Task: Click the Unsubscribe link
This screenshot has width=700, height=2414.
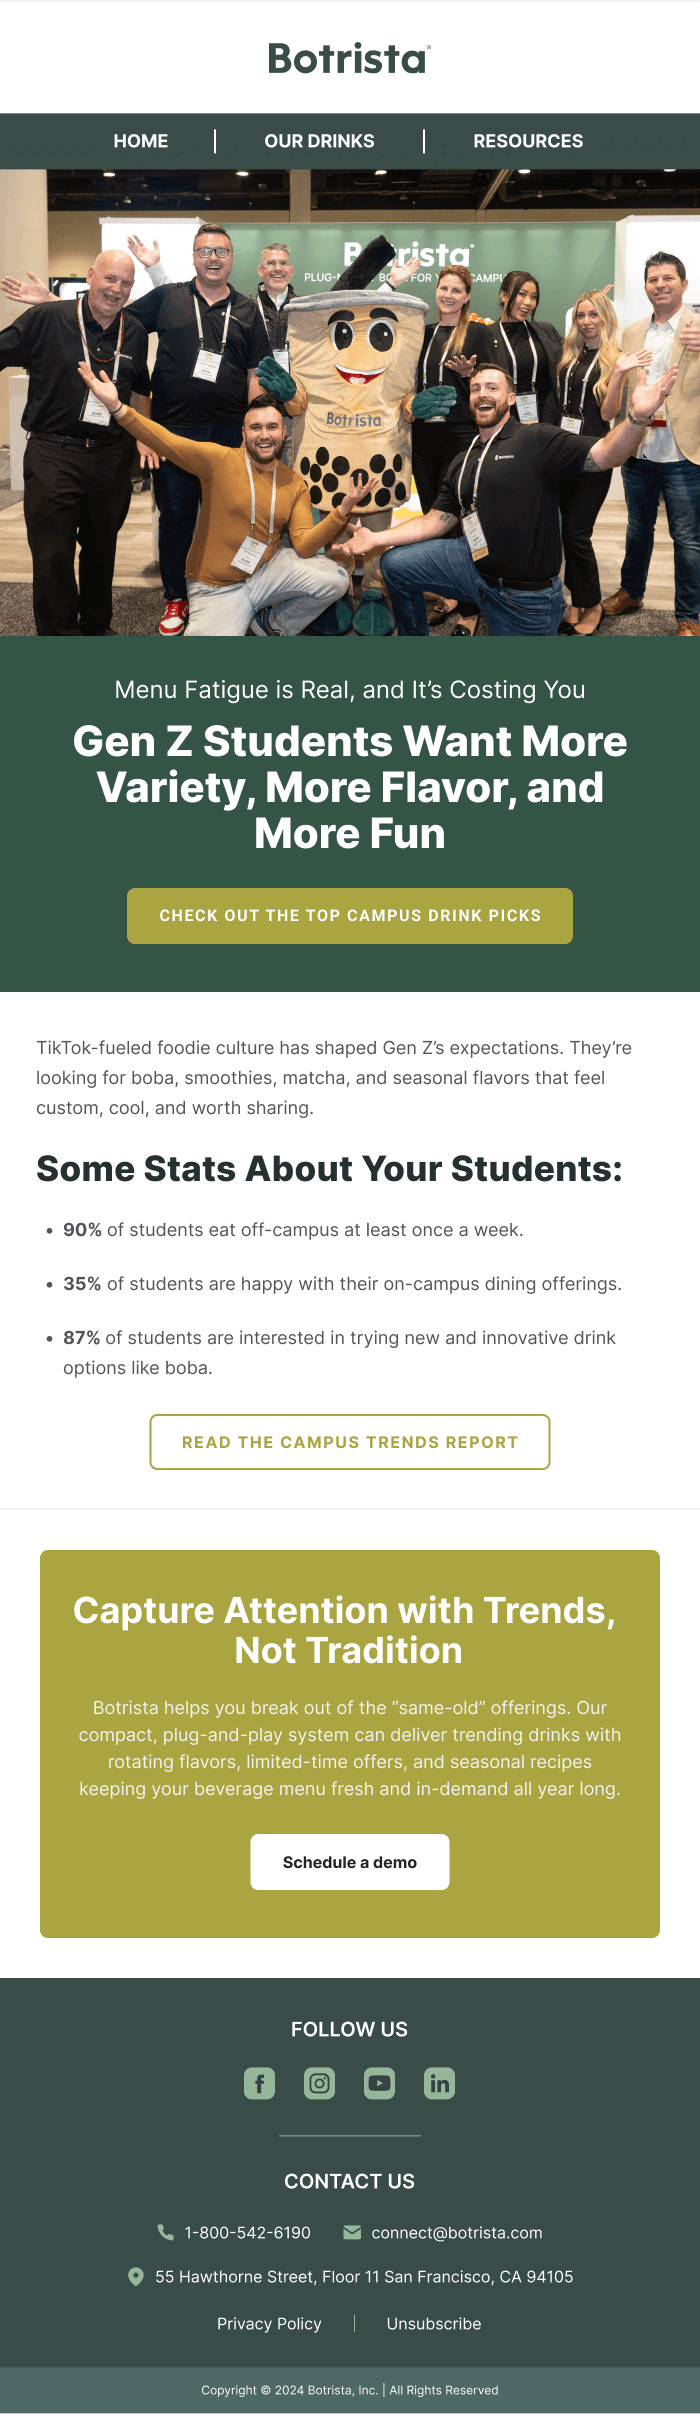Action: (434, 2323)
